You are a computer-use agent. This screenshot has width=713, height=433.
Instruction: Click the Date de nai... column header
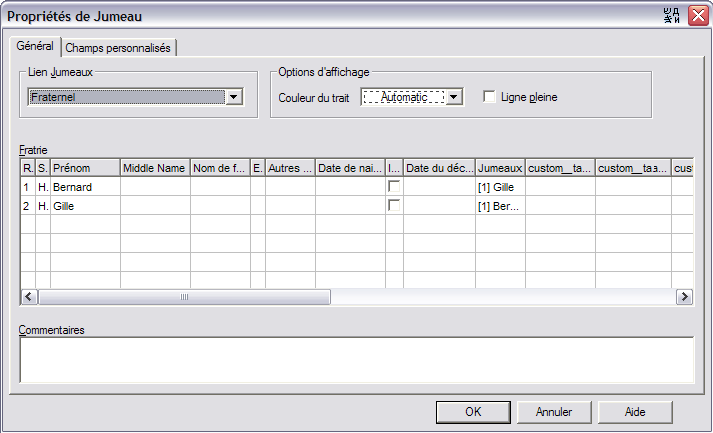(350, 168)
